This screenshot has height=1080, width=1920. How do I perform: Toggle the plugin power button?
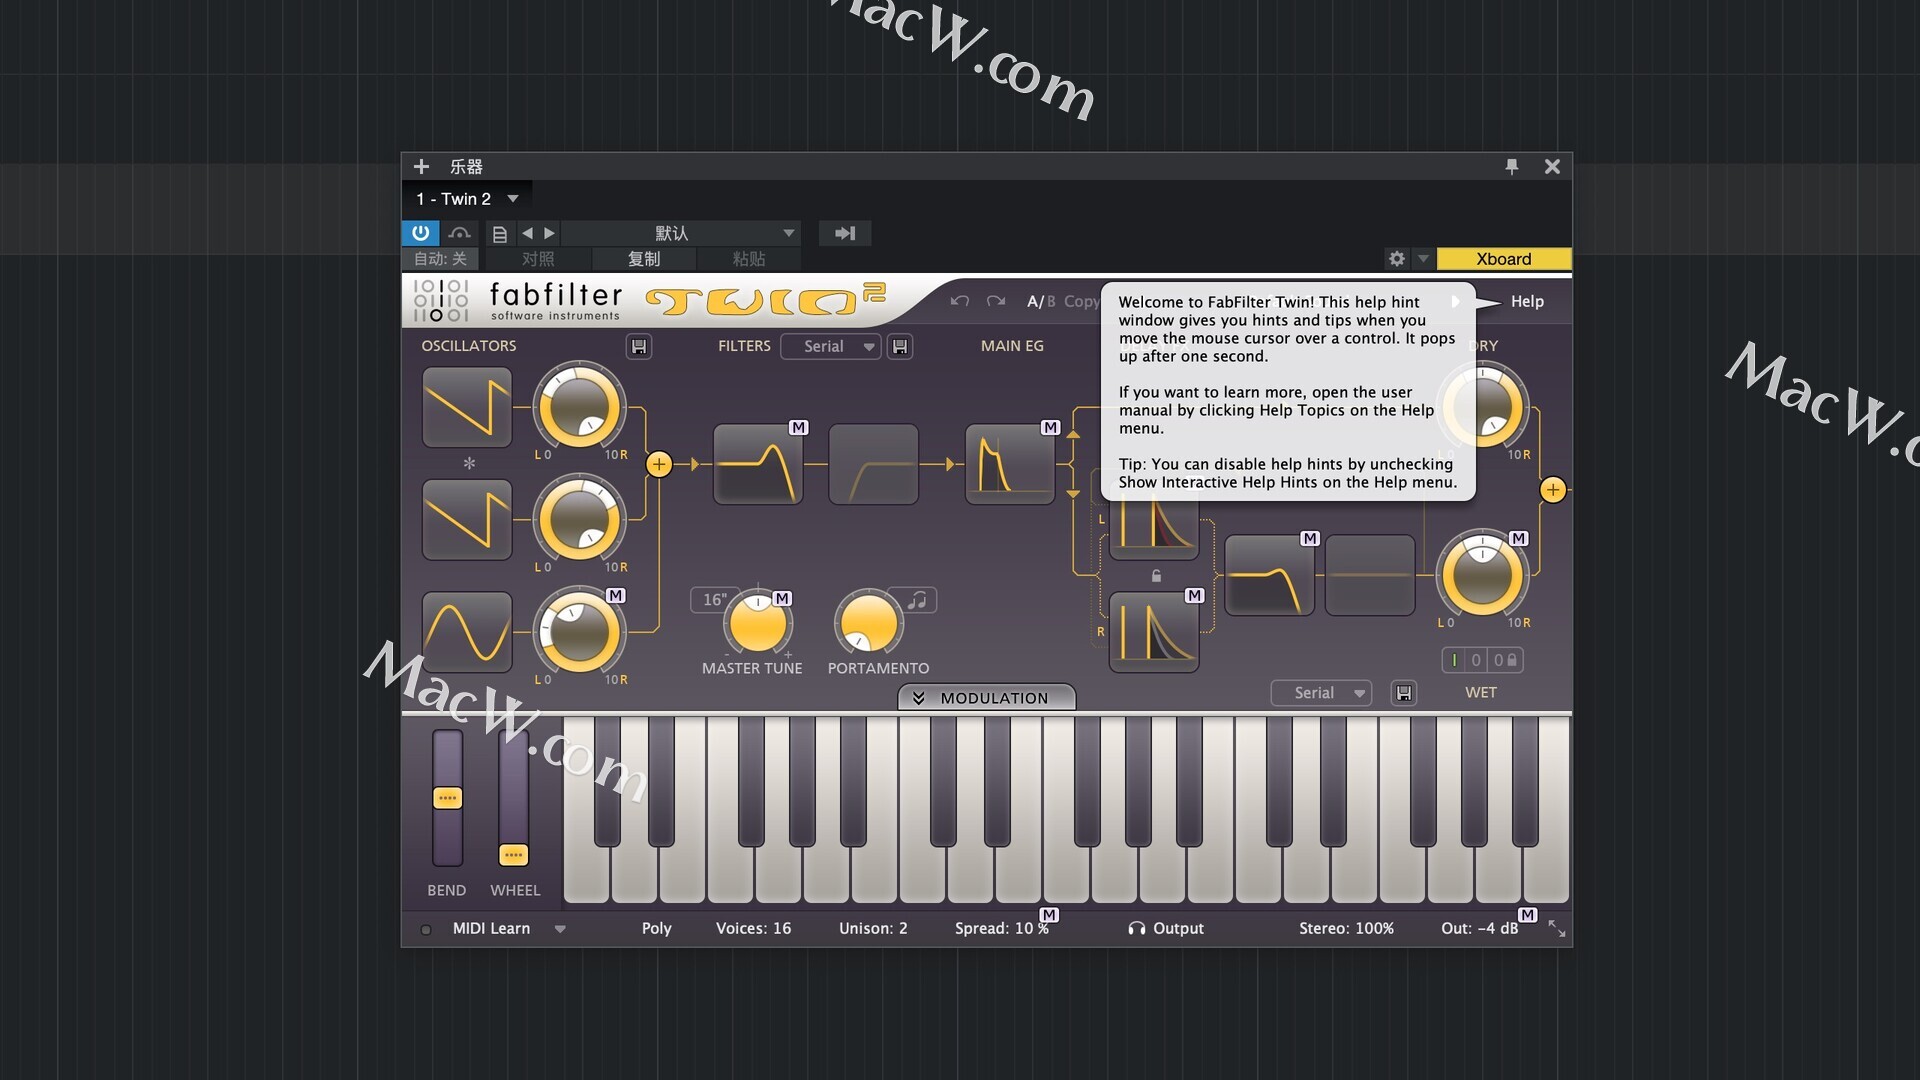[420, 233]
